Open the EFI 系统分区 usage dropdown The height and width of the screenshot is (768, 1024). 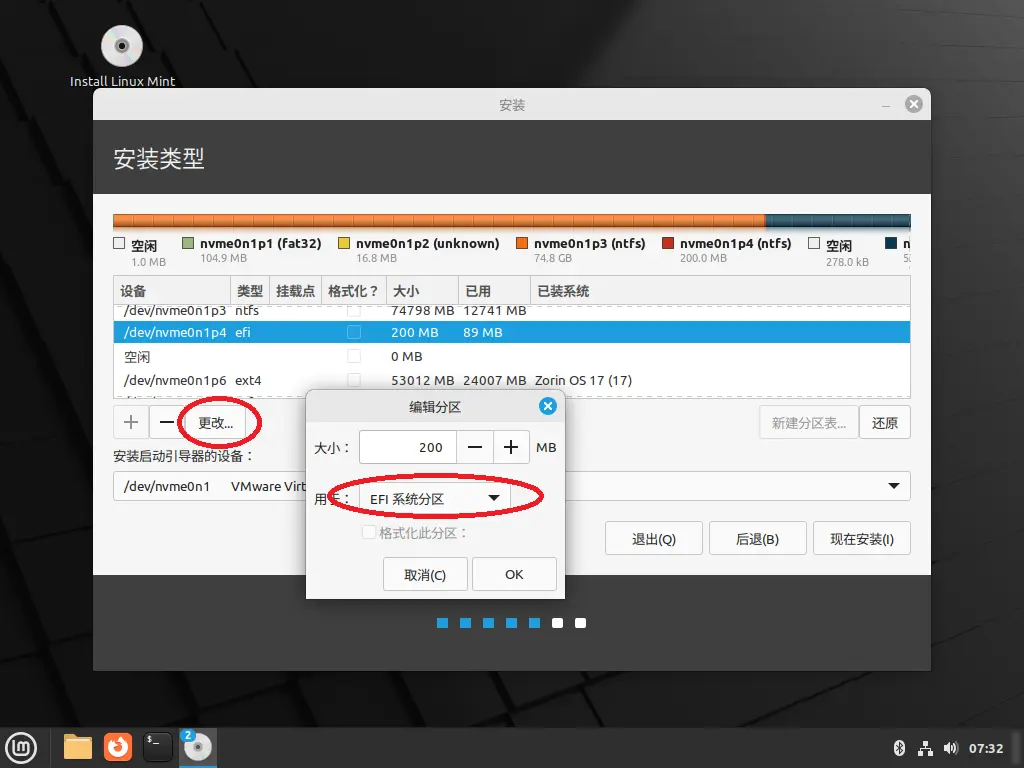pos(434,498)
